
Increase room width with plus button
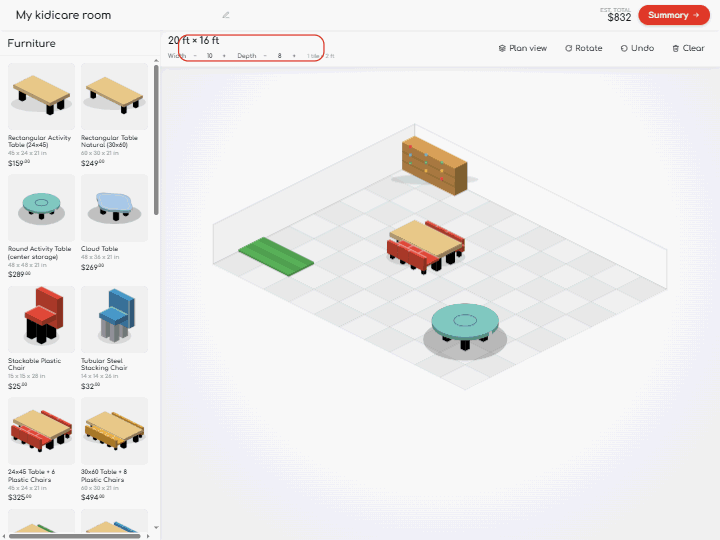tap(224, 56)
